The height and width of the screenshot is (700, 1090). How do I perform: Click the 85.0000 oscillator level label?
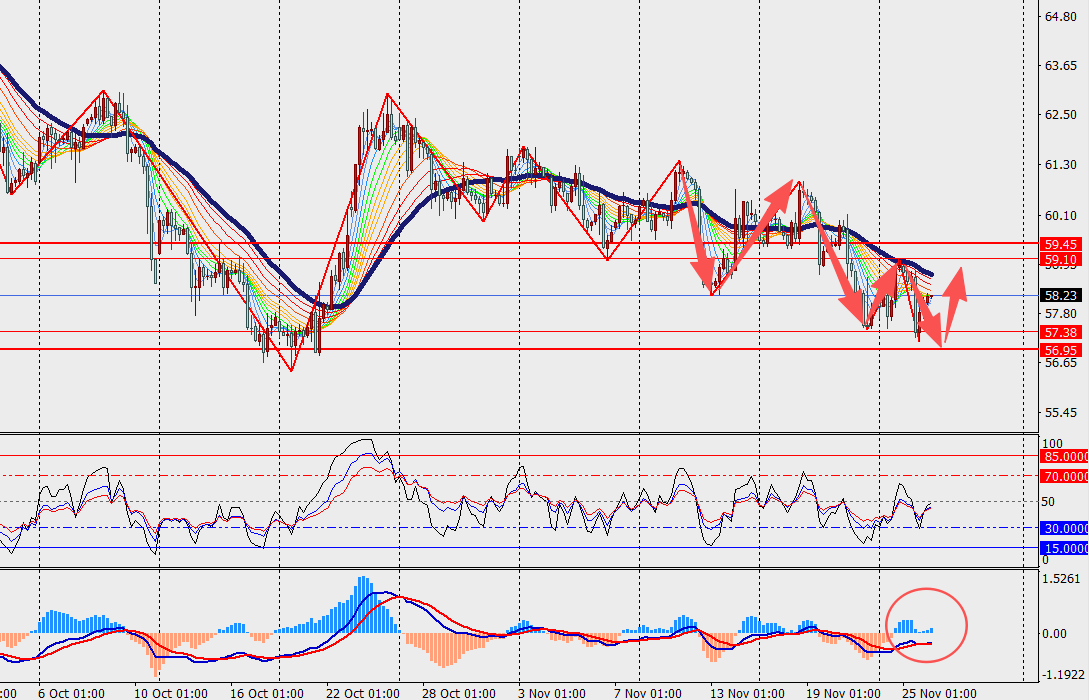point(1064,456)
